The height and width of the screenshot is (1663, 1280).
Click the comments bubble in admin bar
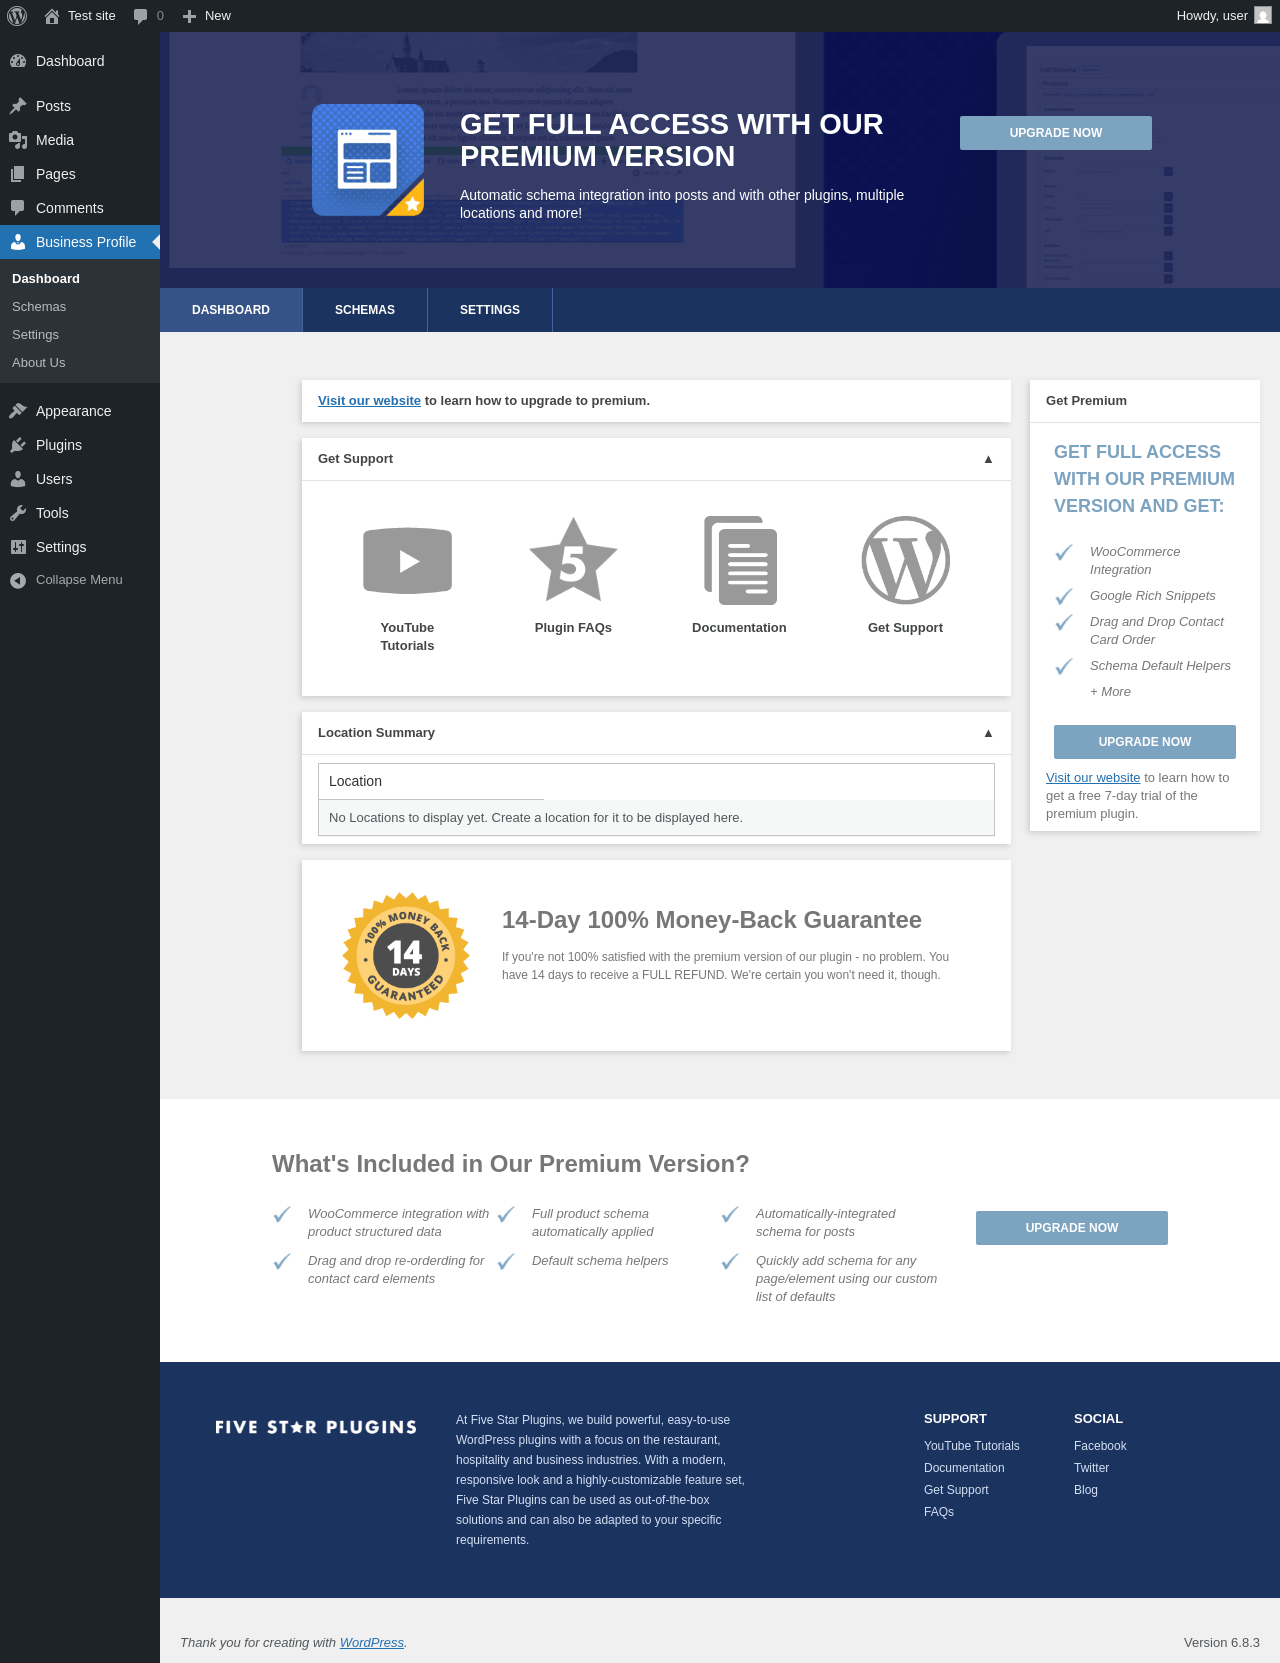tap(141, 16)
